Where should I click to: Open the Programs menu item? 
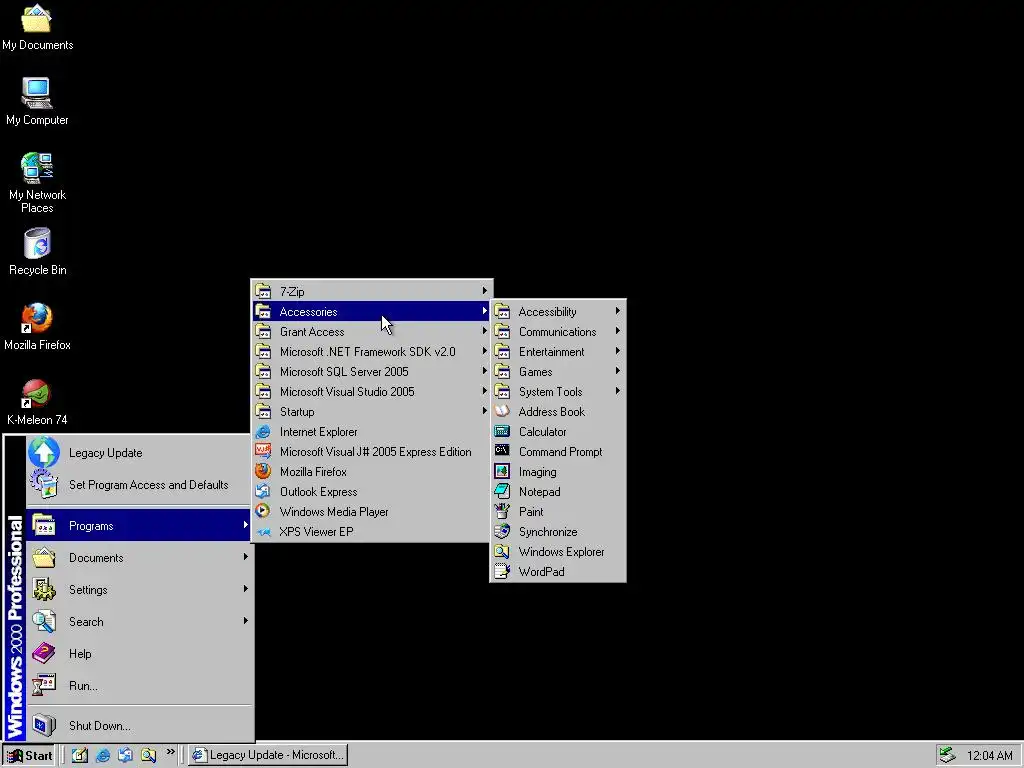click(x=139, y=526)
